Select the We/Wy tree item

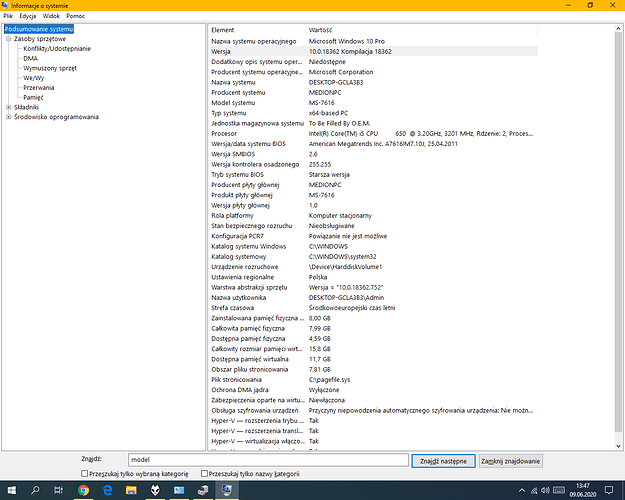pos(33,78)
